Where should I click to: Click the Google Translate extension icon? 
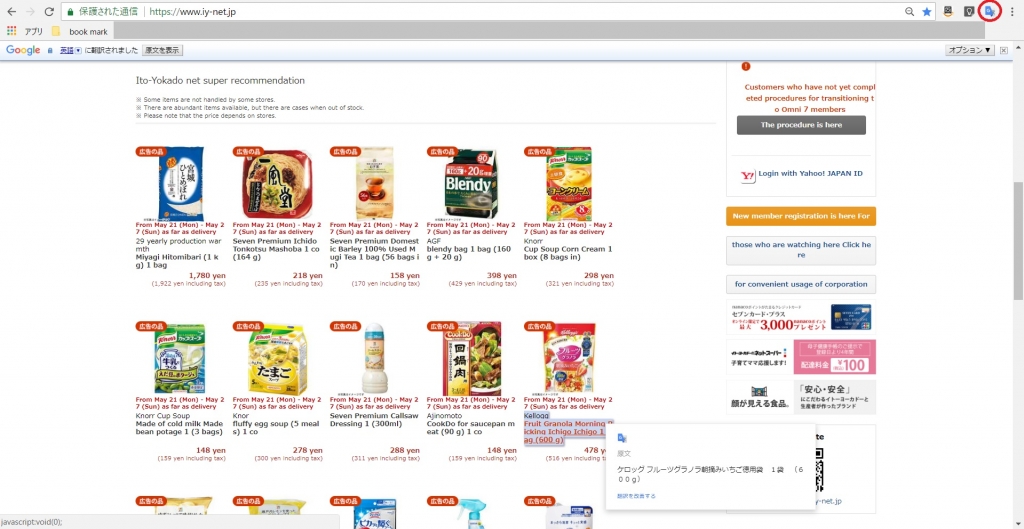[991, 11]
